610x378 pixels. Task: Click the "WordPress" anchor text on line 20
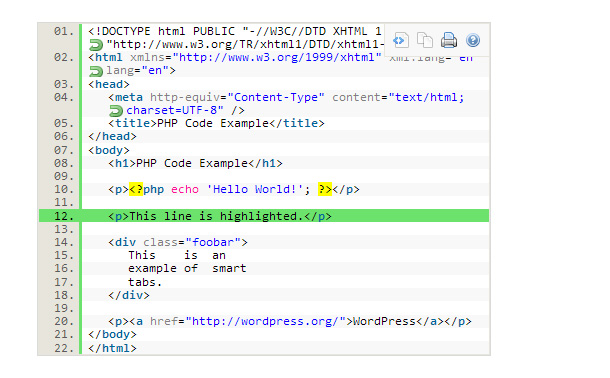pos(384,322)
